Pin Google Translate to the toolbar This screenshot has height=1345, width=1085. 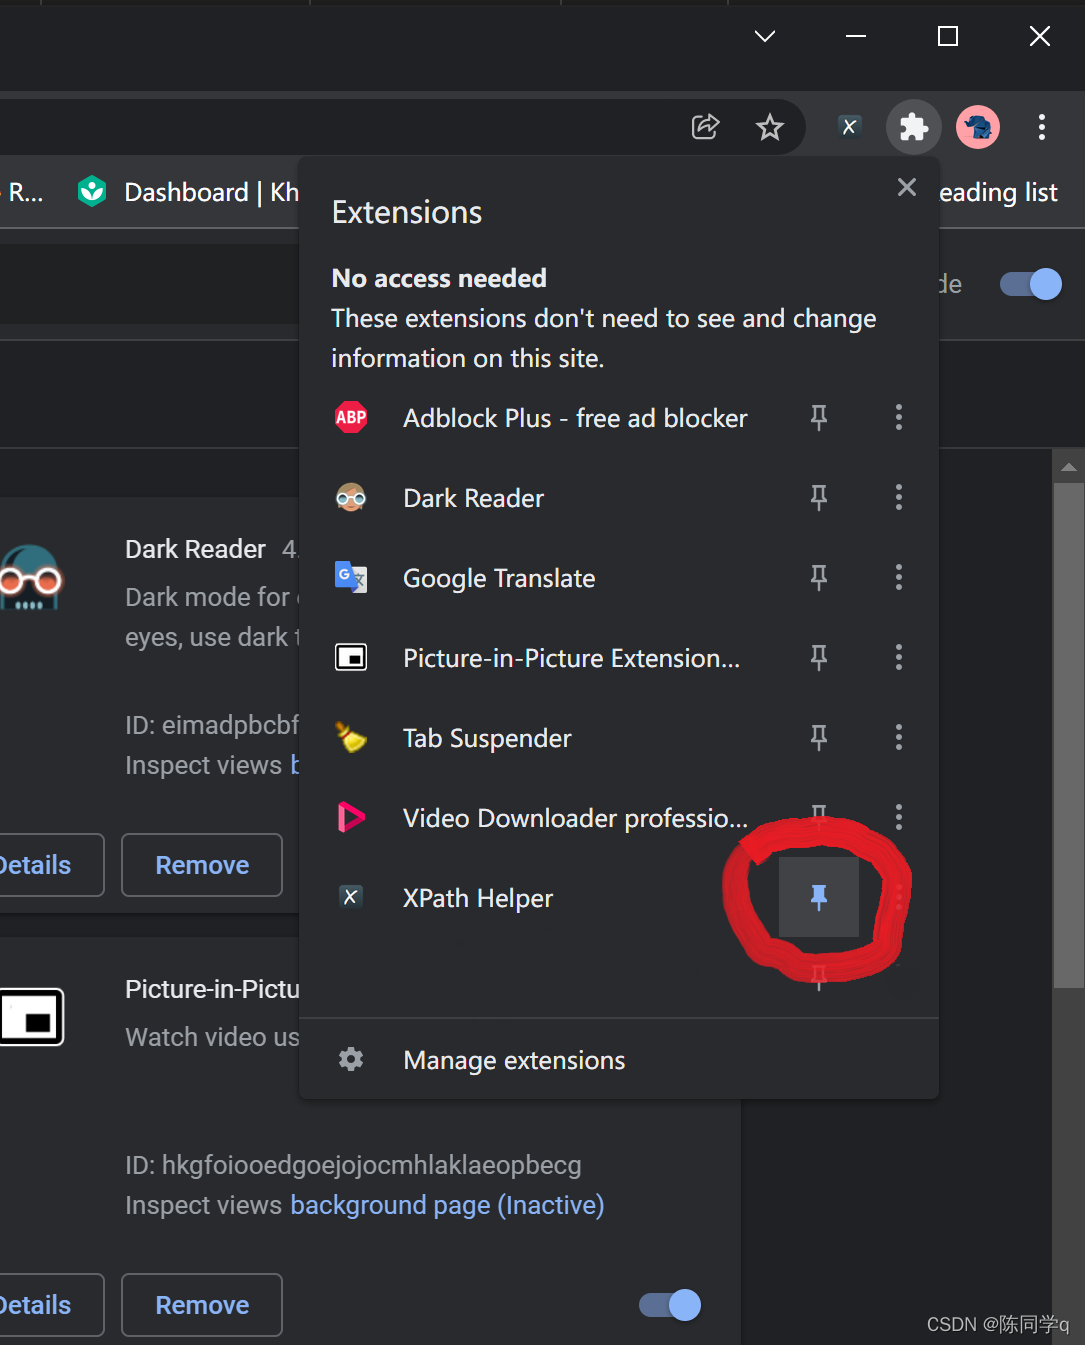click(819, 577)
